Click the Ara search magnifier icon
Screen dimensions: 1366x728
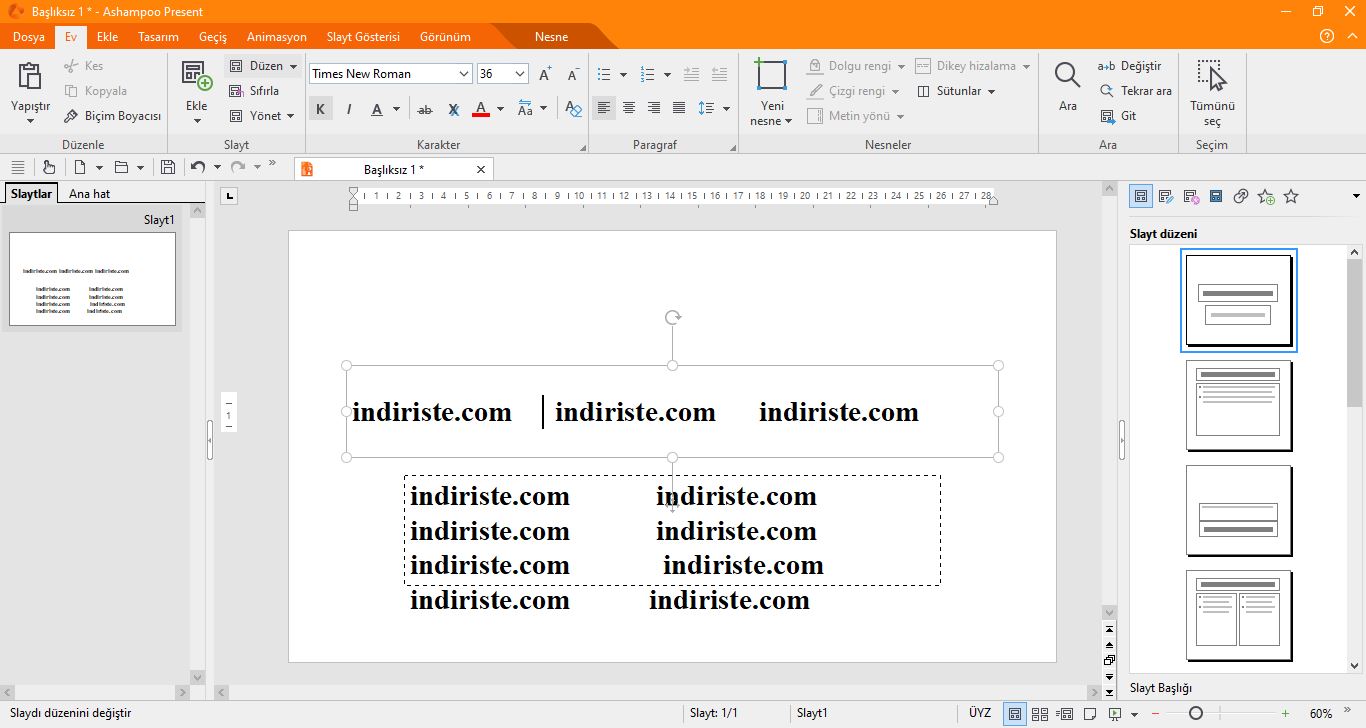(x=1068, y=76)
